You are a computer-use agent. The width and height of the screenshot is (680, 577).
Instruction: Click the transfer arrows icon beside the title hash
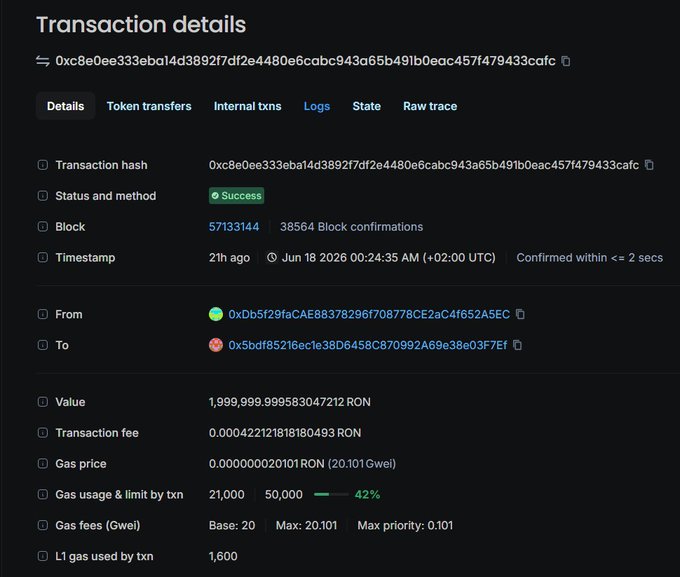[x=42, y=61]
